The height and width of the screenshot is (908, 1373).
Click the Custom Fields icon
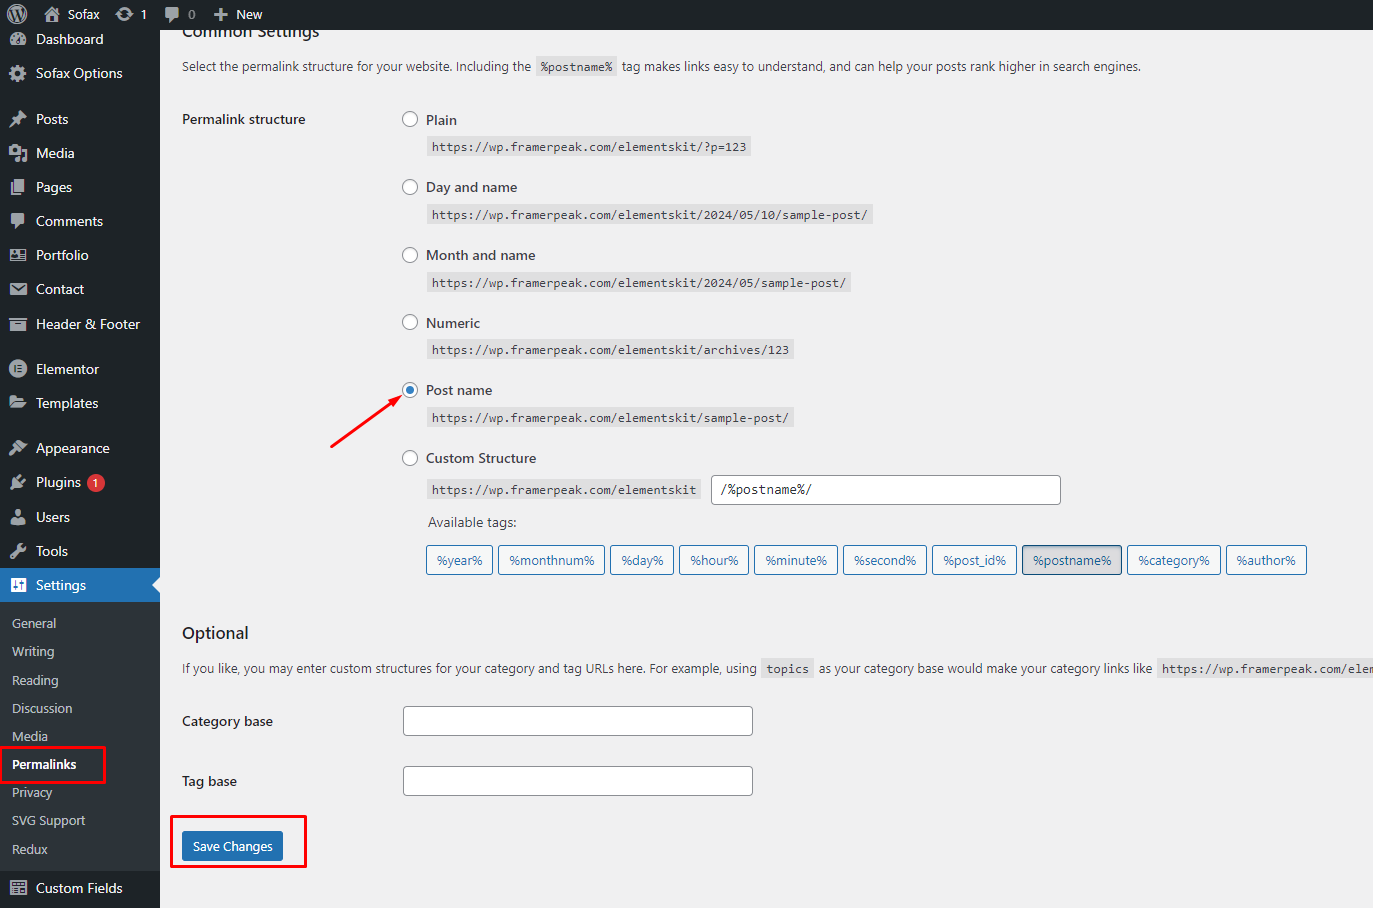click(18, 888)
